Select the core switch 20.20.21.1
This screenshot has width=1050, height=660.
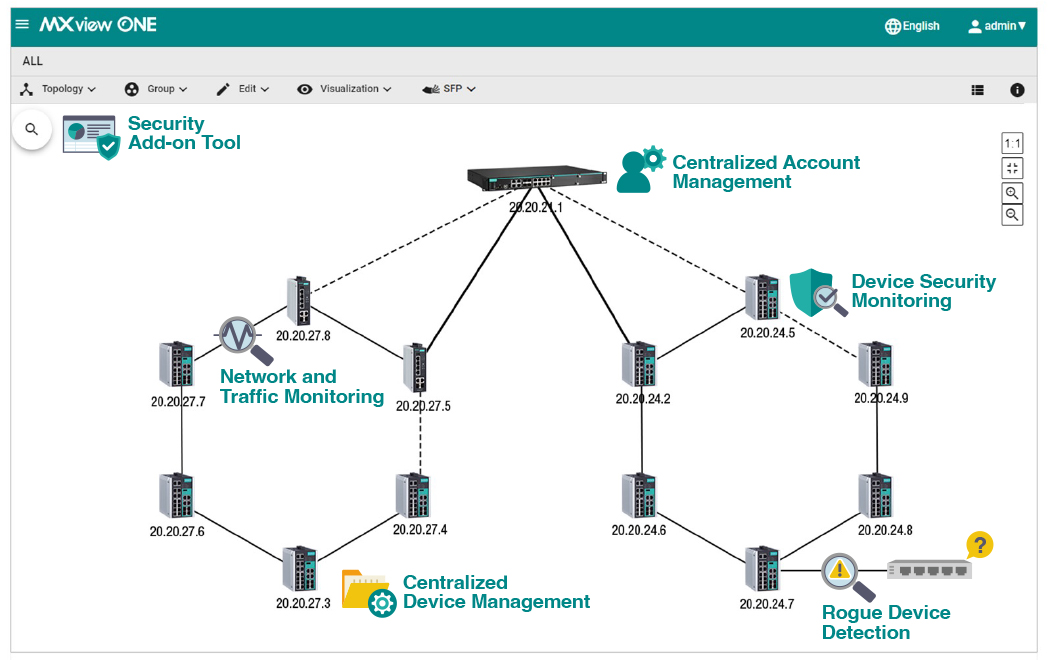coord(537,179)
